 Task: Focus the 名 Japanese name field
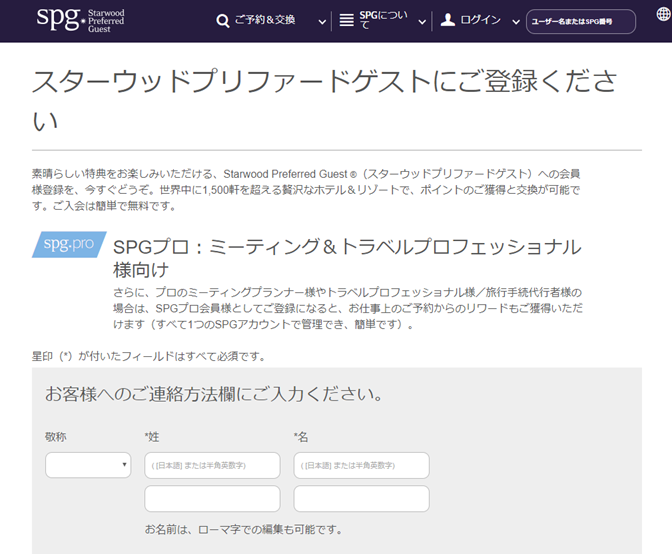coord(361,465)
